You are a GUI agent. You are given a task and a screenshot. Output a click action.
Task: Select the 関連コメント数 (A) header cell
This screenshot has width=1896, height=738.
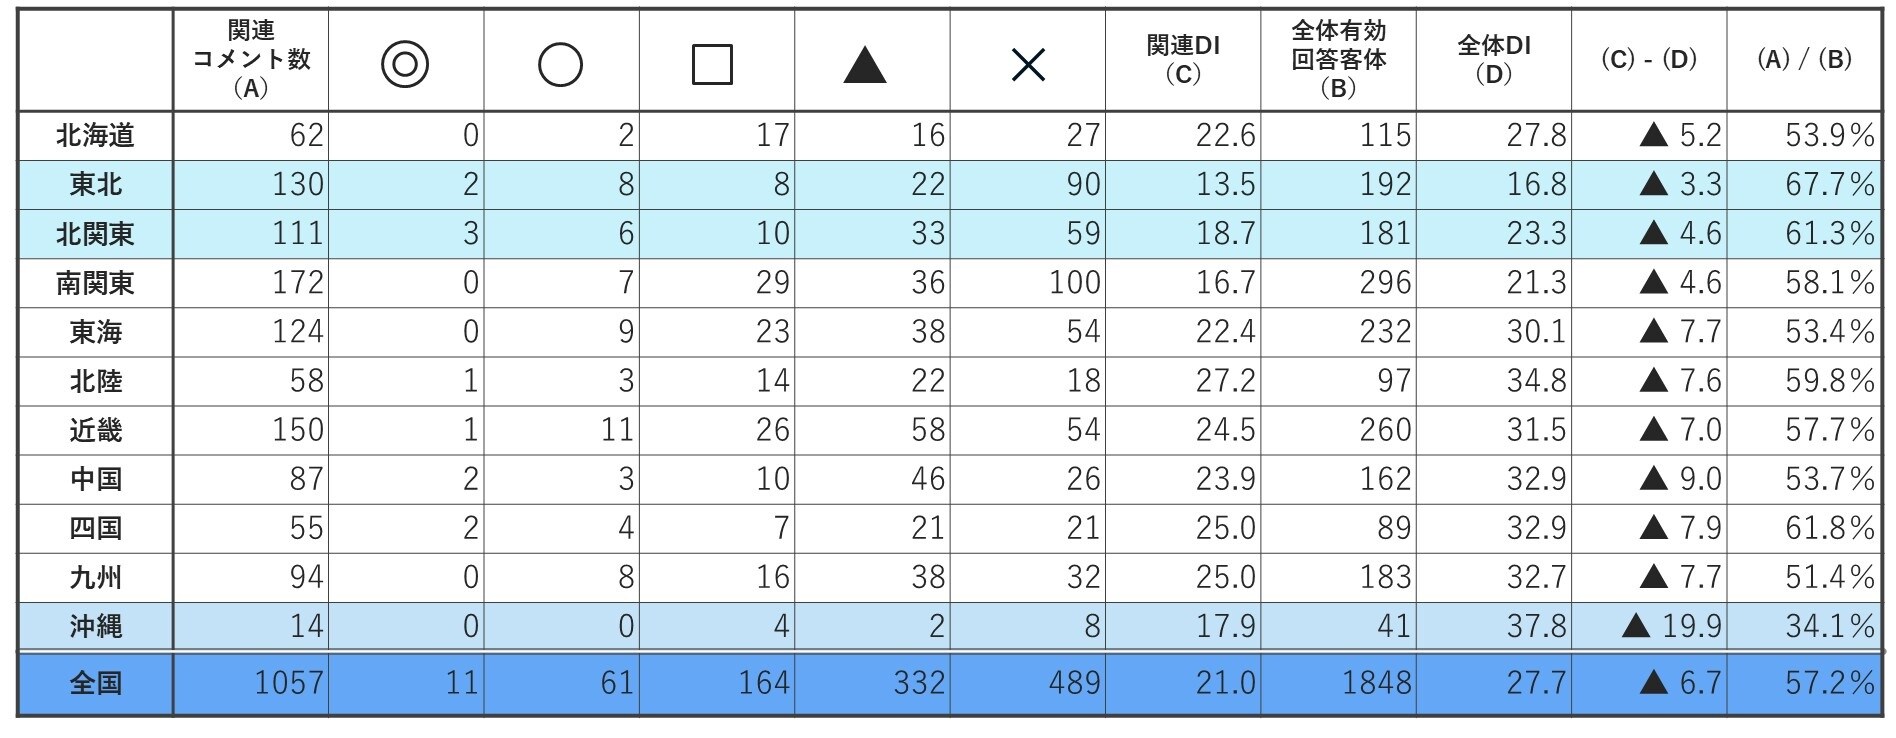(251, 60)
